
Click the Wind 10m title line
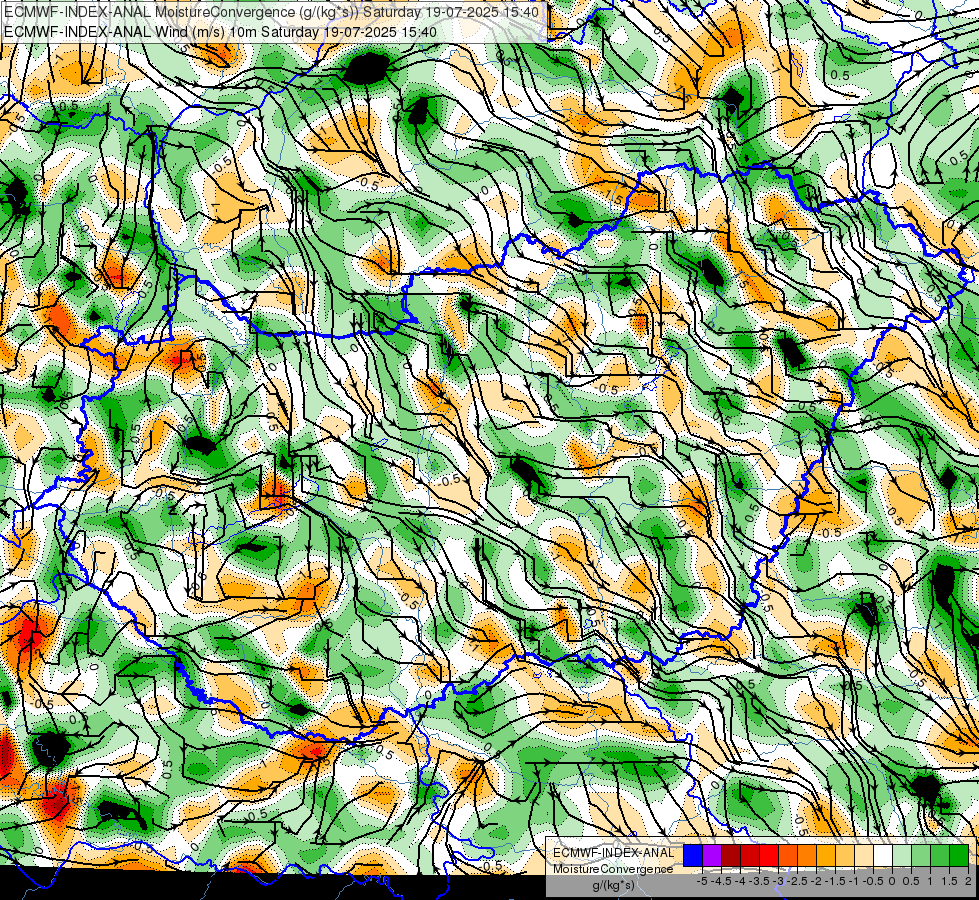coord(220,31)
